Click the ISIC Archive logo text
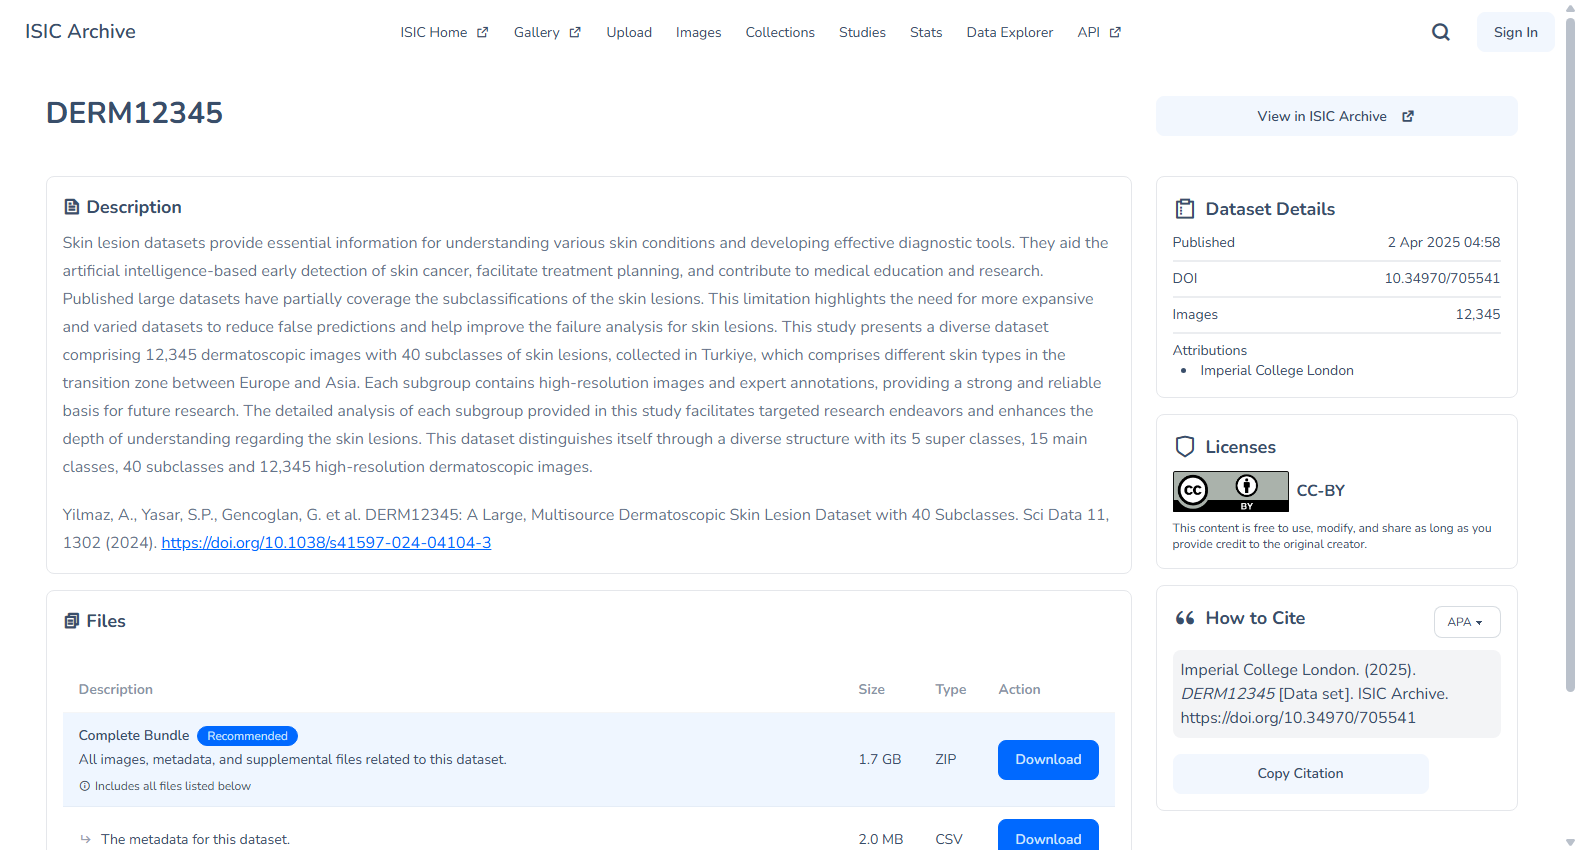This screenshot has height=850, width=1578. (x=80, y=31)
